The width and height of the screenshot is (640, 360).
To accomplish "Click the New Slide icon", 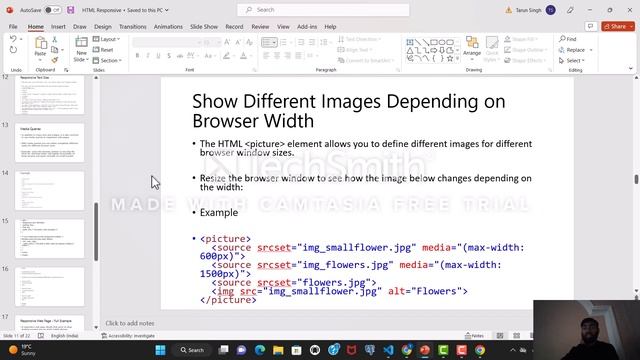I will (x=81, y=42).
